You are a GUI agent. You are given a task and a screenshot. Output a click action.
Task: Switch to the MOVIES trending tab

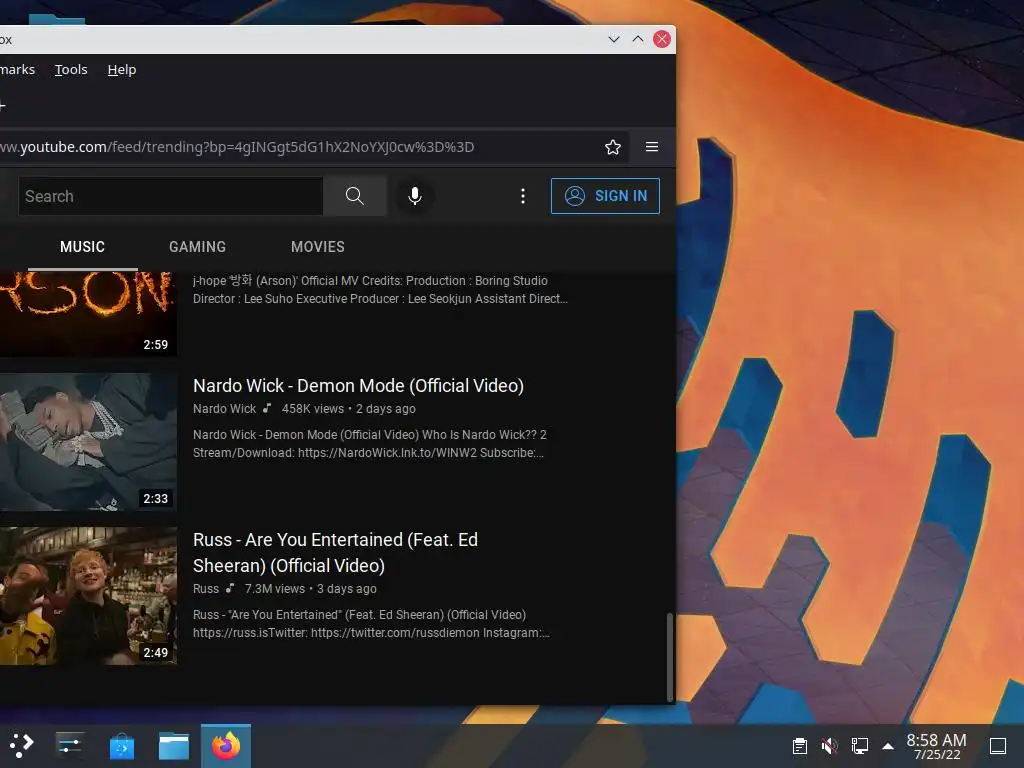(x=317, y=247)
